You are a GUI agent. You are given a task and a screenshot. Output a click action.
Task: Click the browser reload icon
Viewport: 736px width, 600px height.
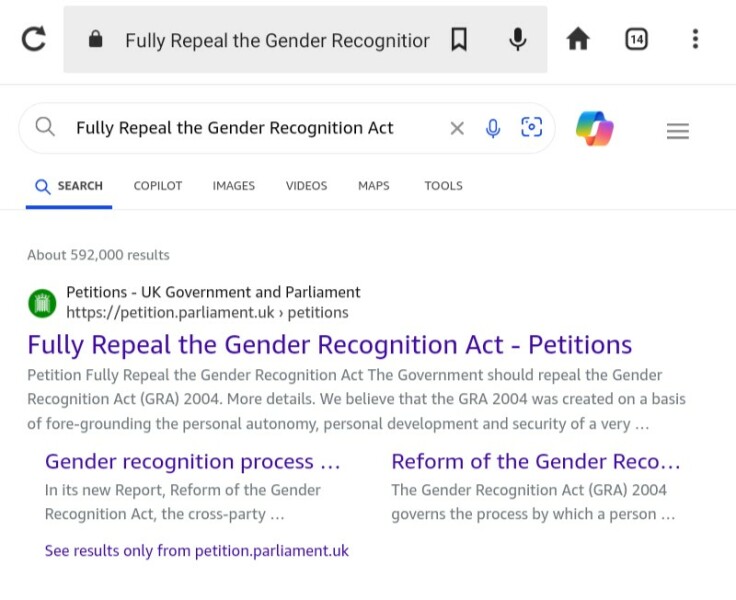[34, 39]
